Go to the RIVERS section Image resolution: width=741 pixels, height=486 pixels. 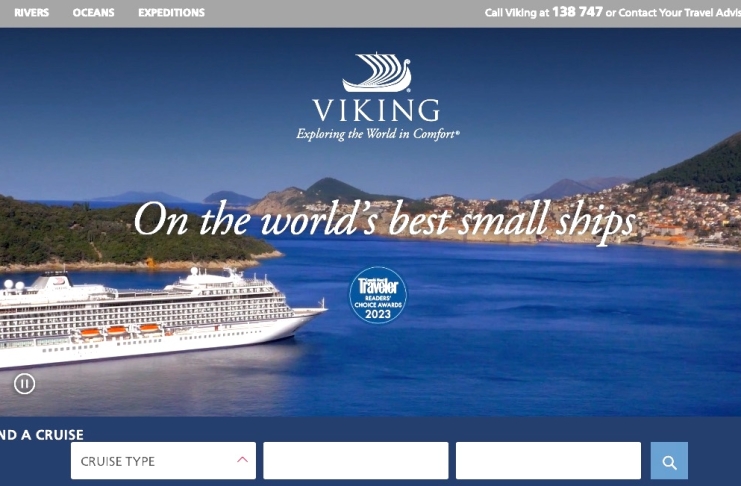click(32, 13)
